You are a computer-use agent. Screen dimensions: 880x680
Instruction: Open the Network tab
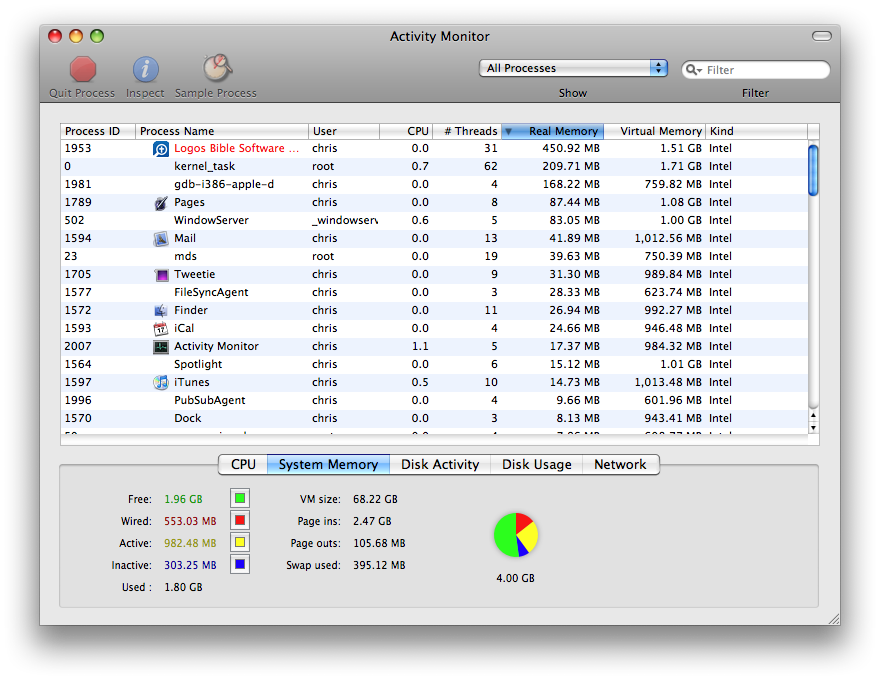[620, 465]
